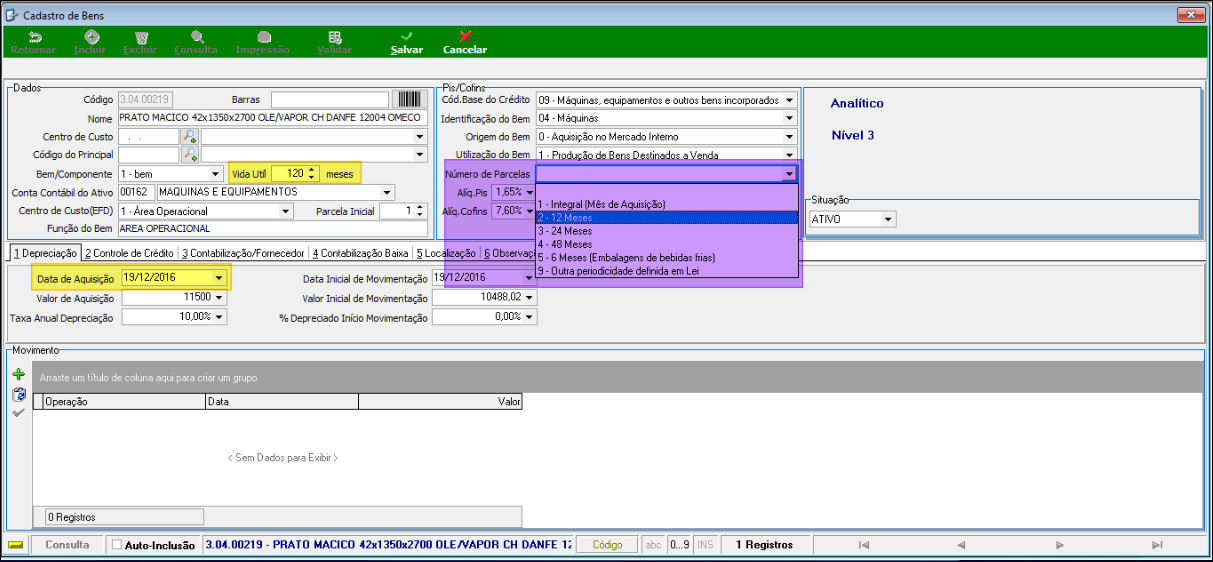Open Conta Contábil do Ativo dropdown
The height and width of the screenshot is (562, 1213).
[x=388, y=192]
